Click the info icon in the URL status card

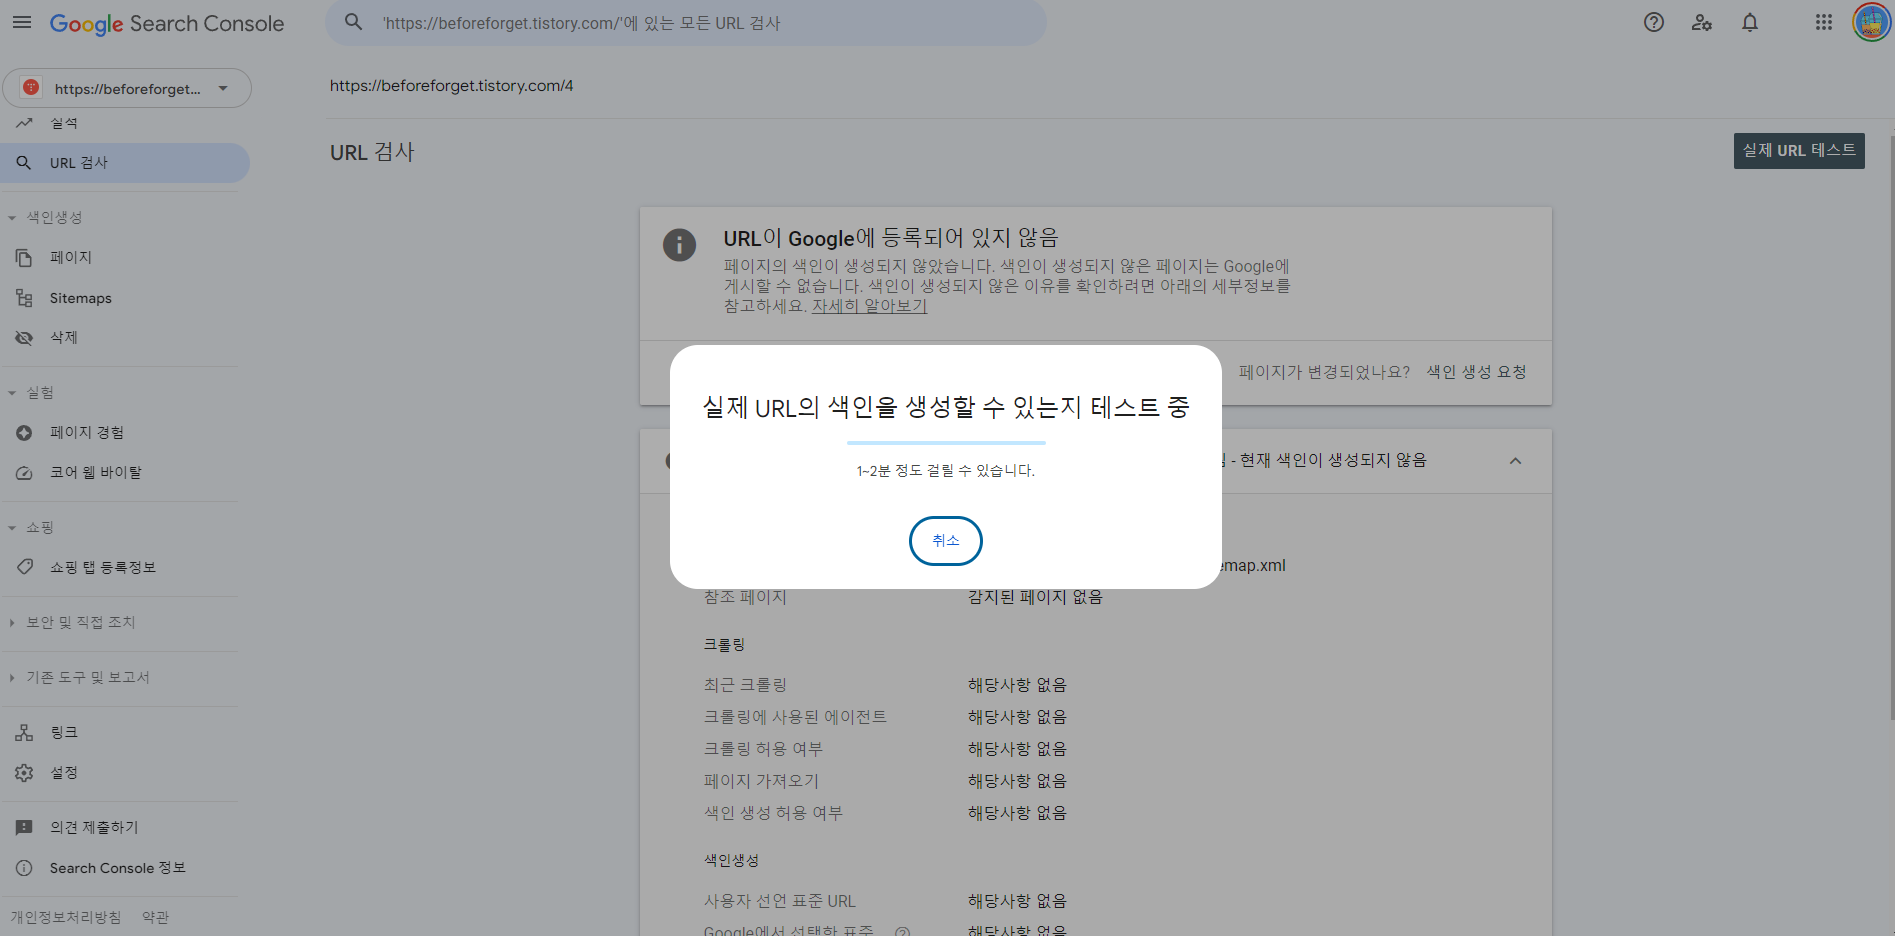[x=679, y=245]
